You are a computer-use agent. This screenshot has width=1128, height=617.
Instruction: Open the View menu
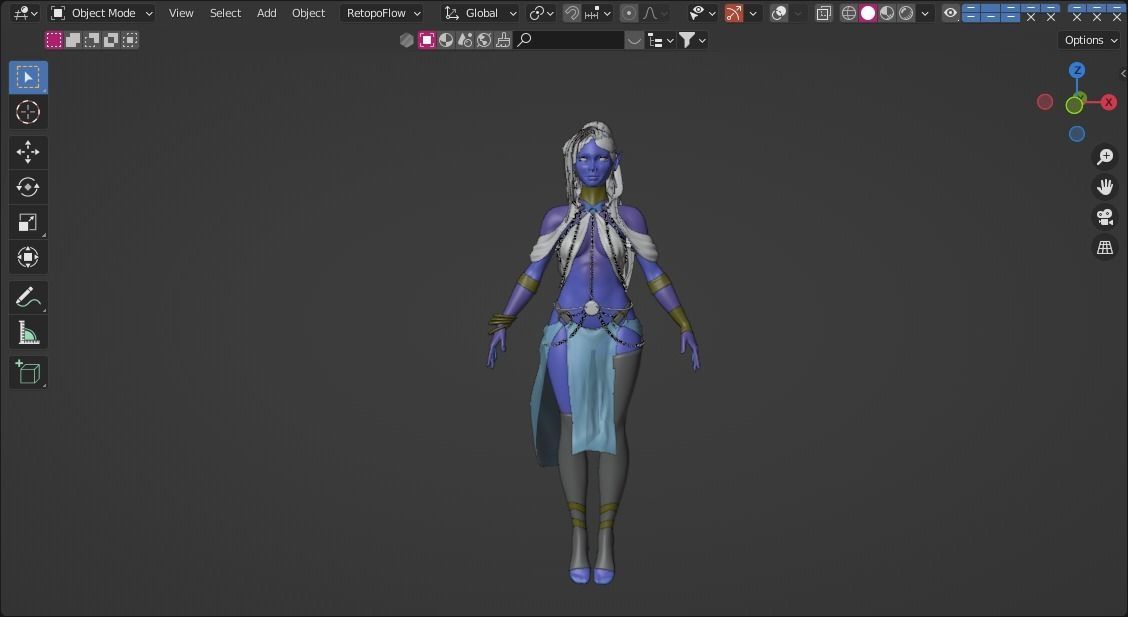pos(181,13)
